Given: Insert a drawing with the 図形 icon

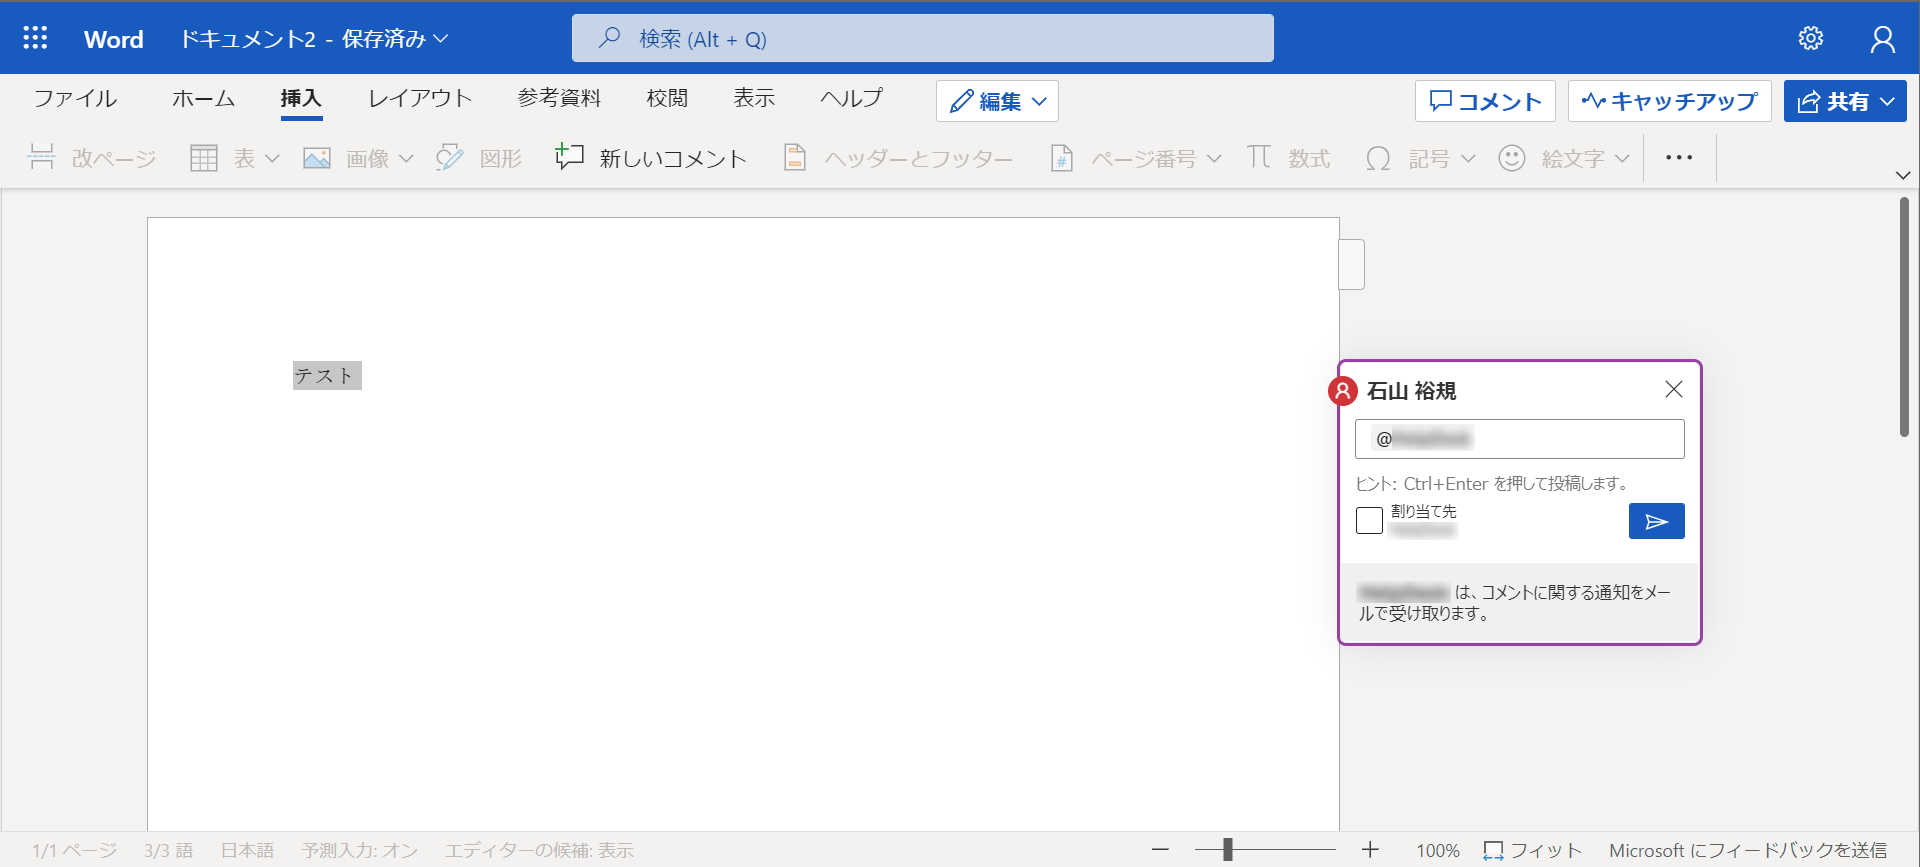Looking at the screenshot, I should (x=450, y=158).
